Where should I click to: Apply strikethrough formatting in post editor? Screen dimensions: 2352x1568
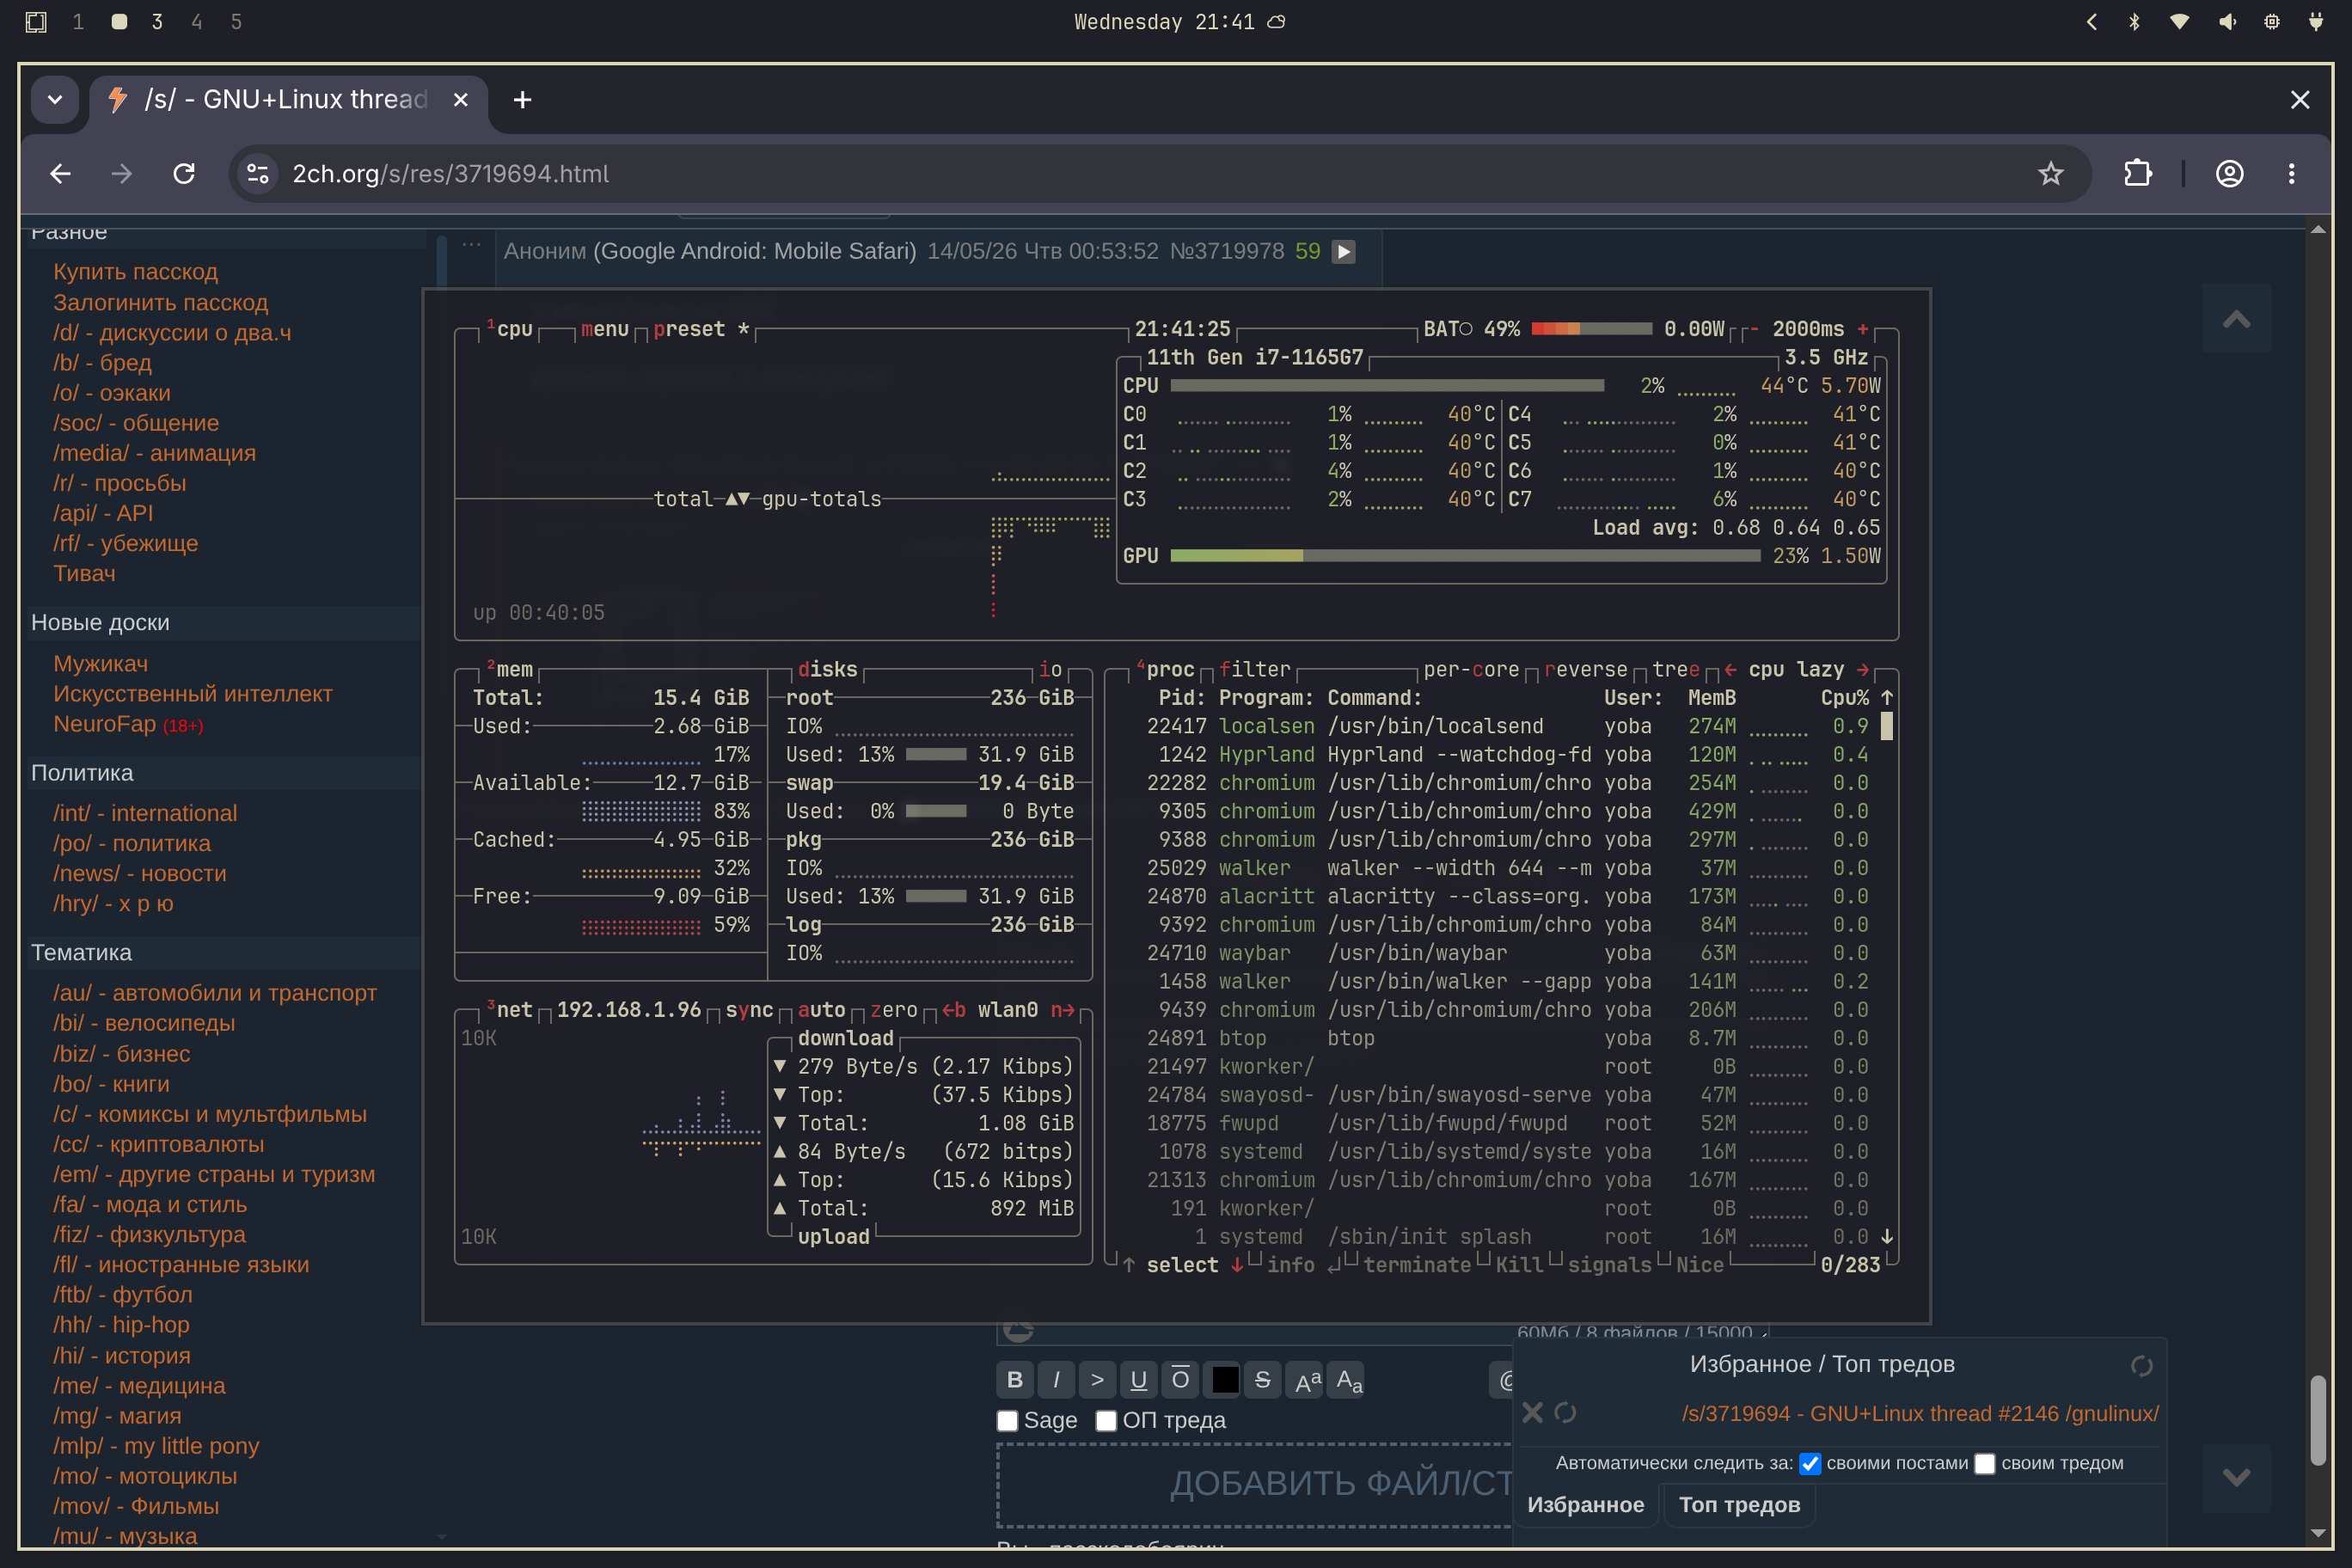[1262, 1380]
